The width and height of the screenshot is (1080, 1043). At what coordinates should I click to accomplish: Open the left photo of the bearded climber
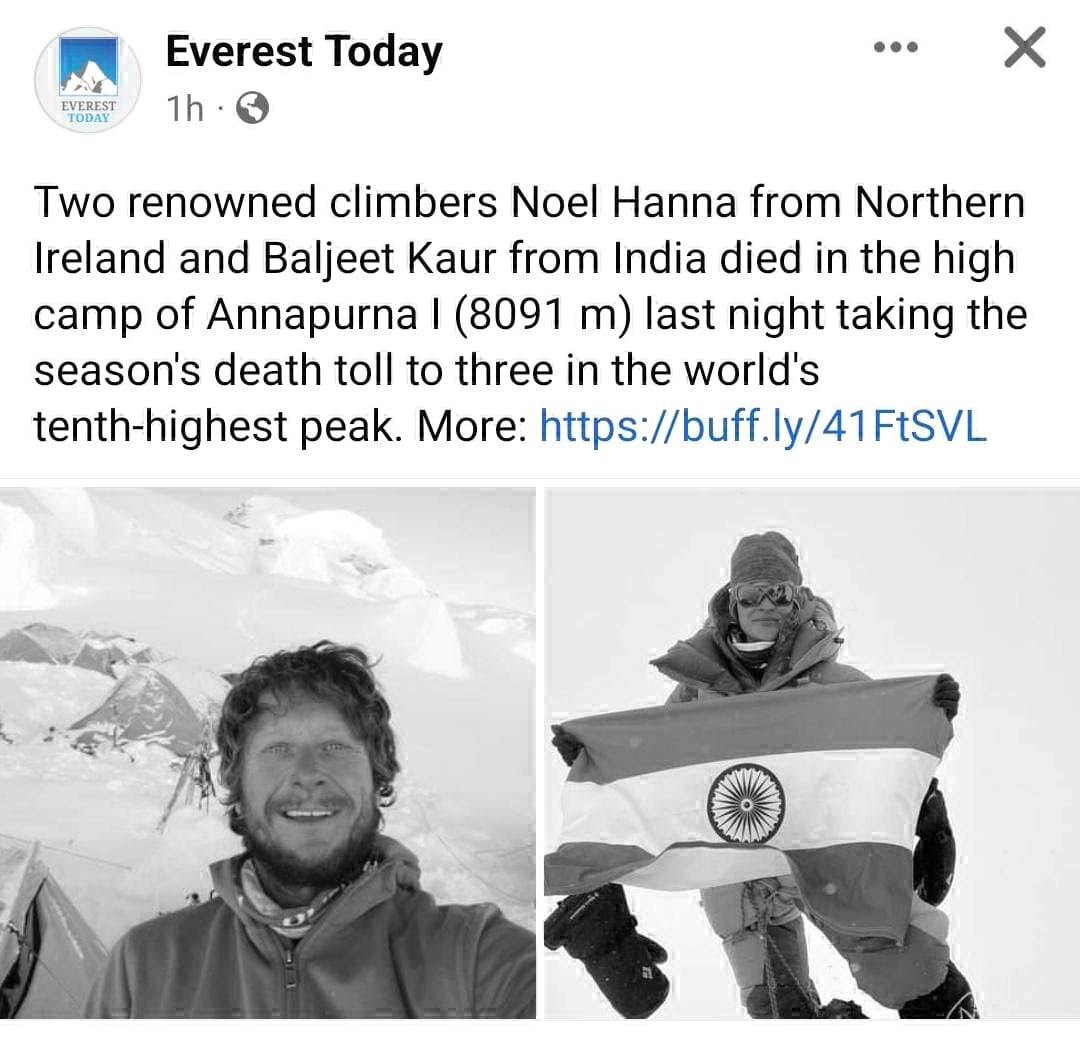[x=268, y=752]
